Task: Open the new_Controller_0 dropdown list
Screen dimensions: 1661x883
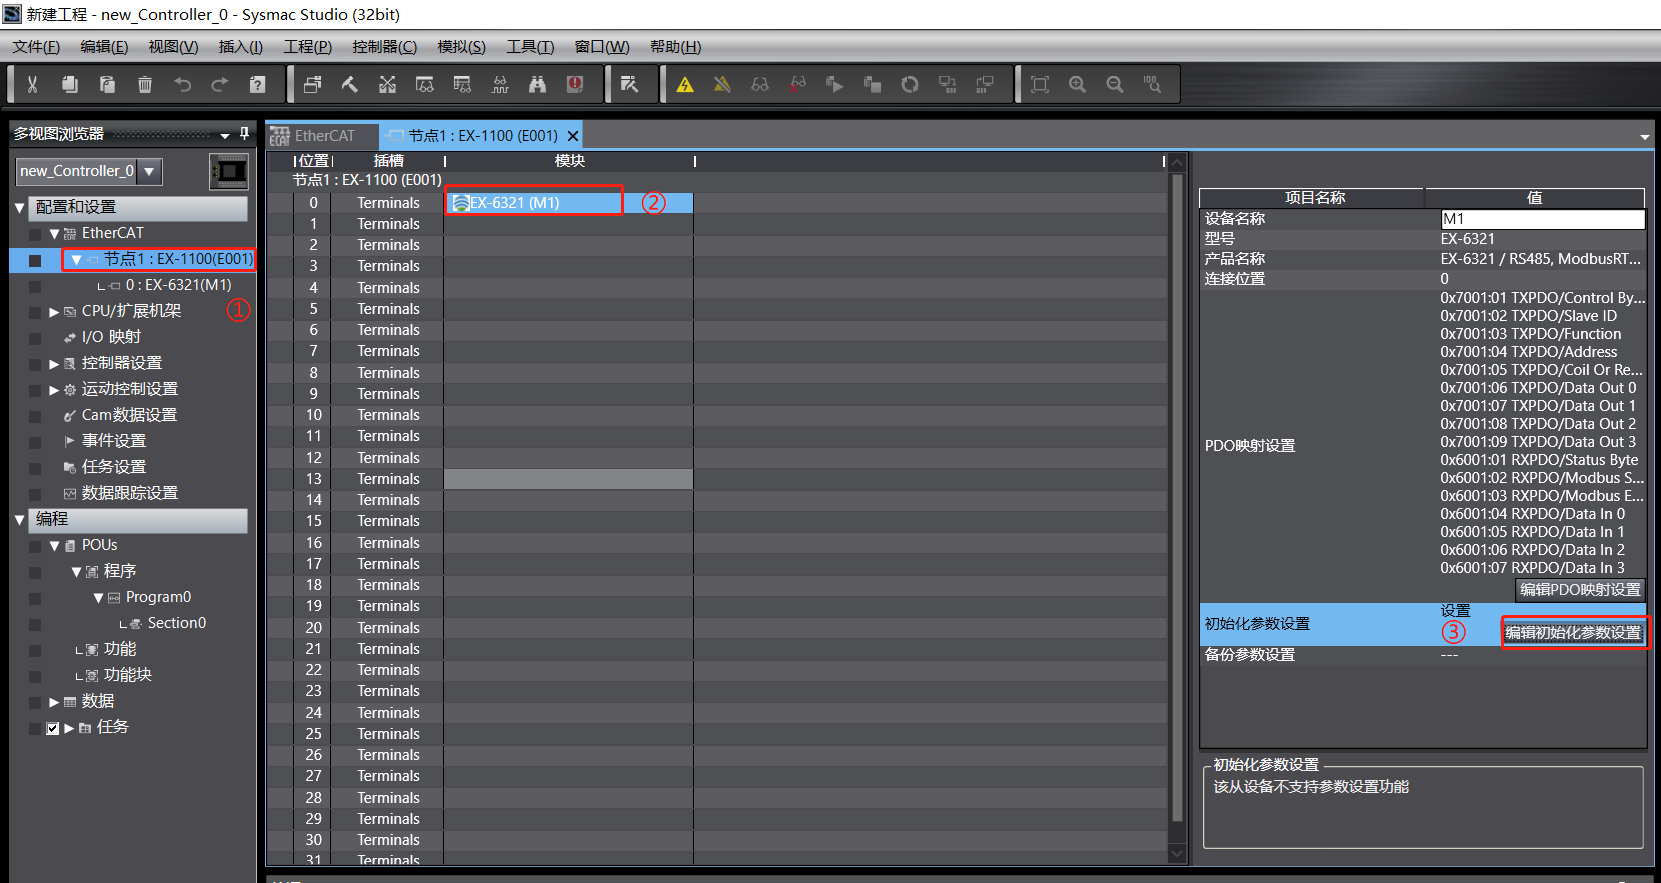Action: pyautogui.click(x=149, y=171)
